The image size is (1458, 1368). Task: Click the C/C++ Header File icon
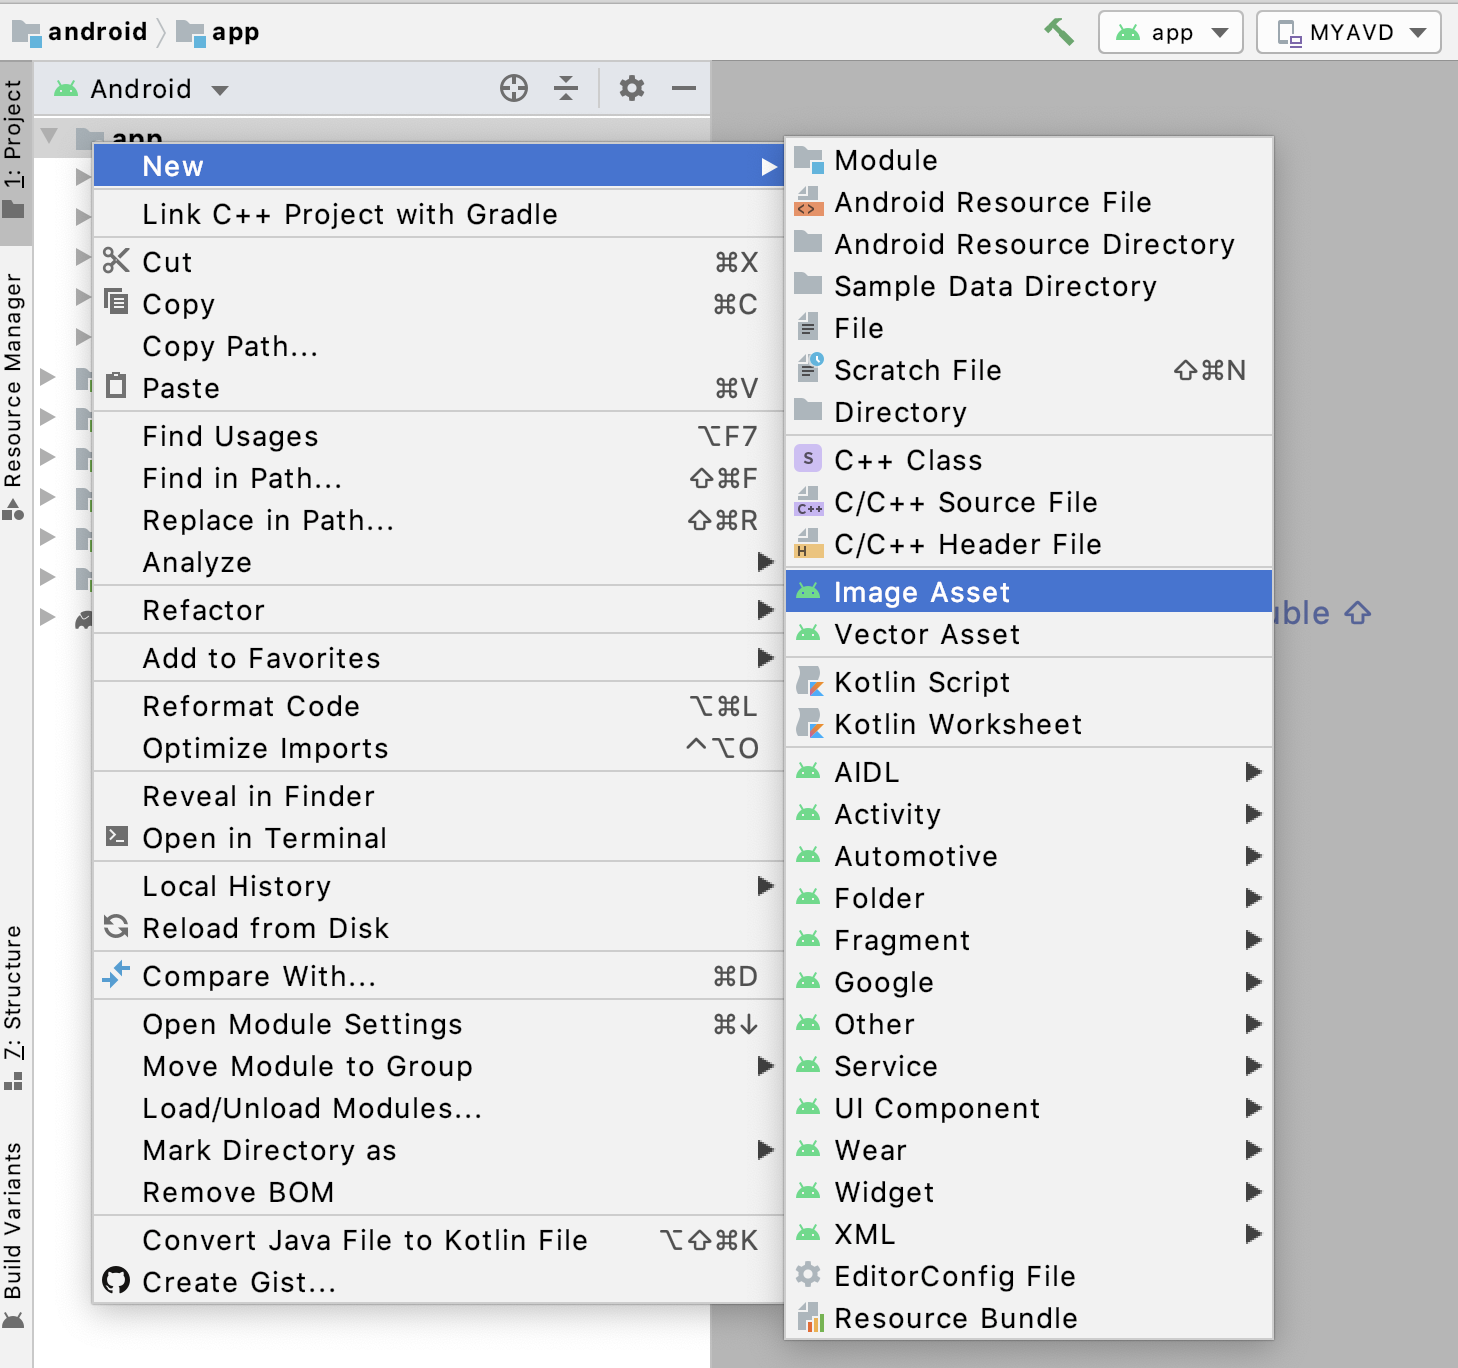[808, 543]
